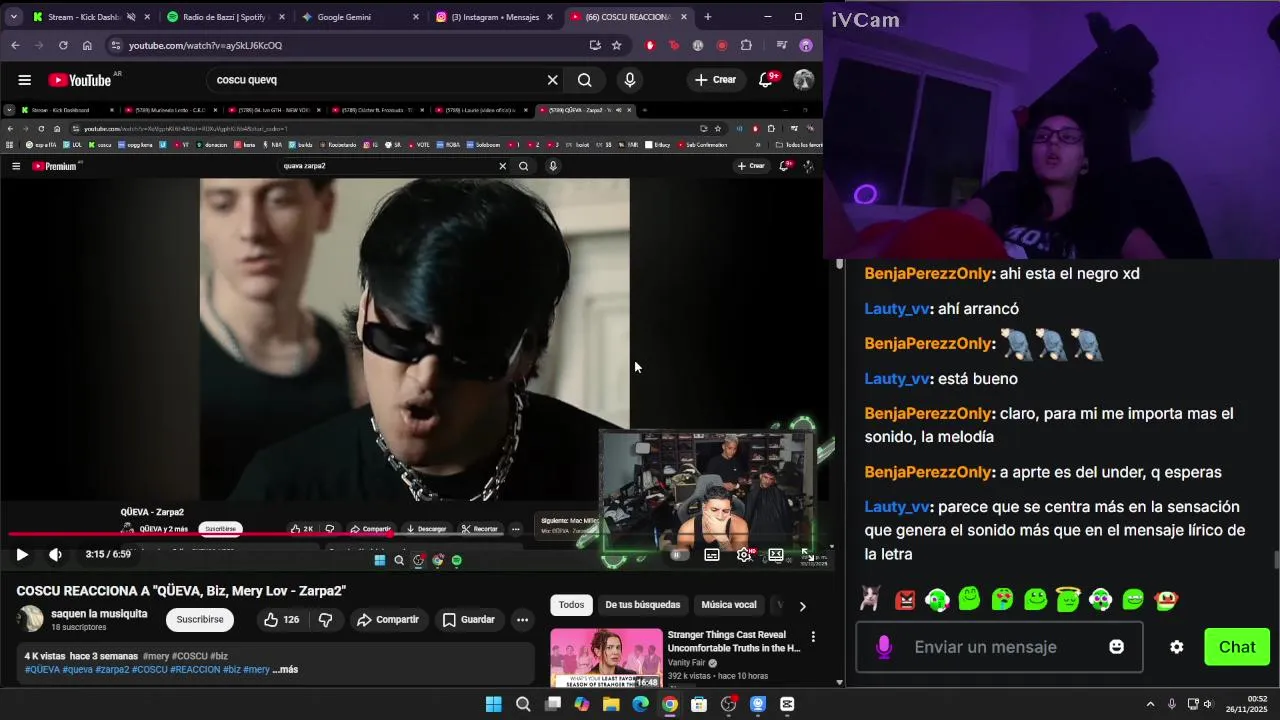Switch player to theater mode
The image size is (1280, 720).
pos(776,554)
